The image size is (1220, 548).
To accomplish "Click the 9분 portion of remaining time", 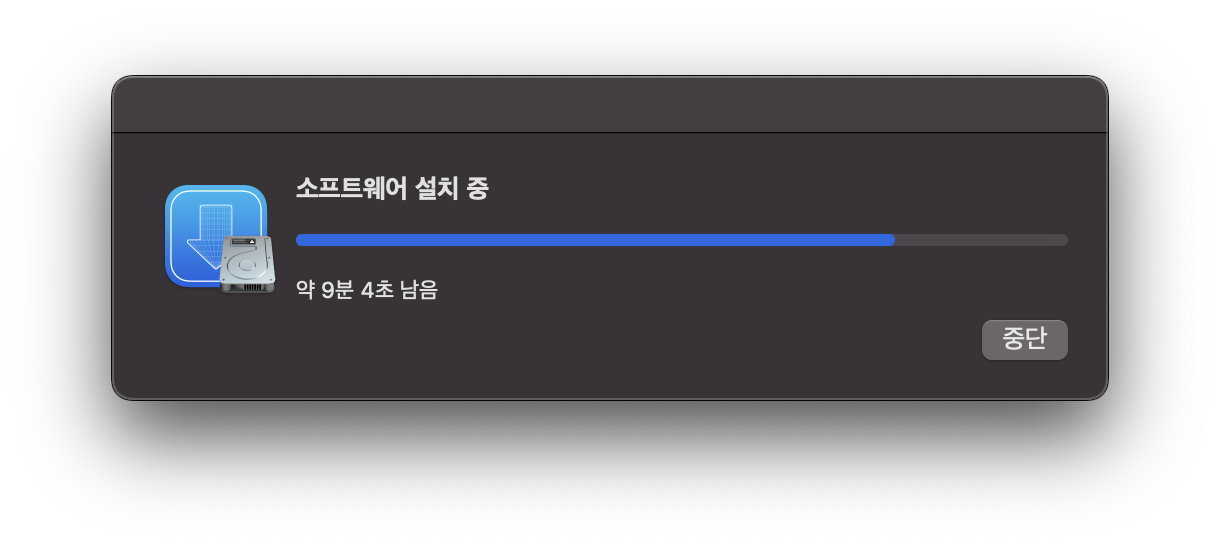I will [337, 291].
